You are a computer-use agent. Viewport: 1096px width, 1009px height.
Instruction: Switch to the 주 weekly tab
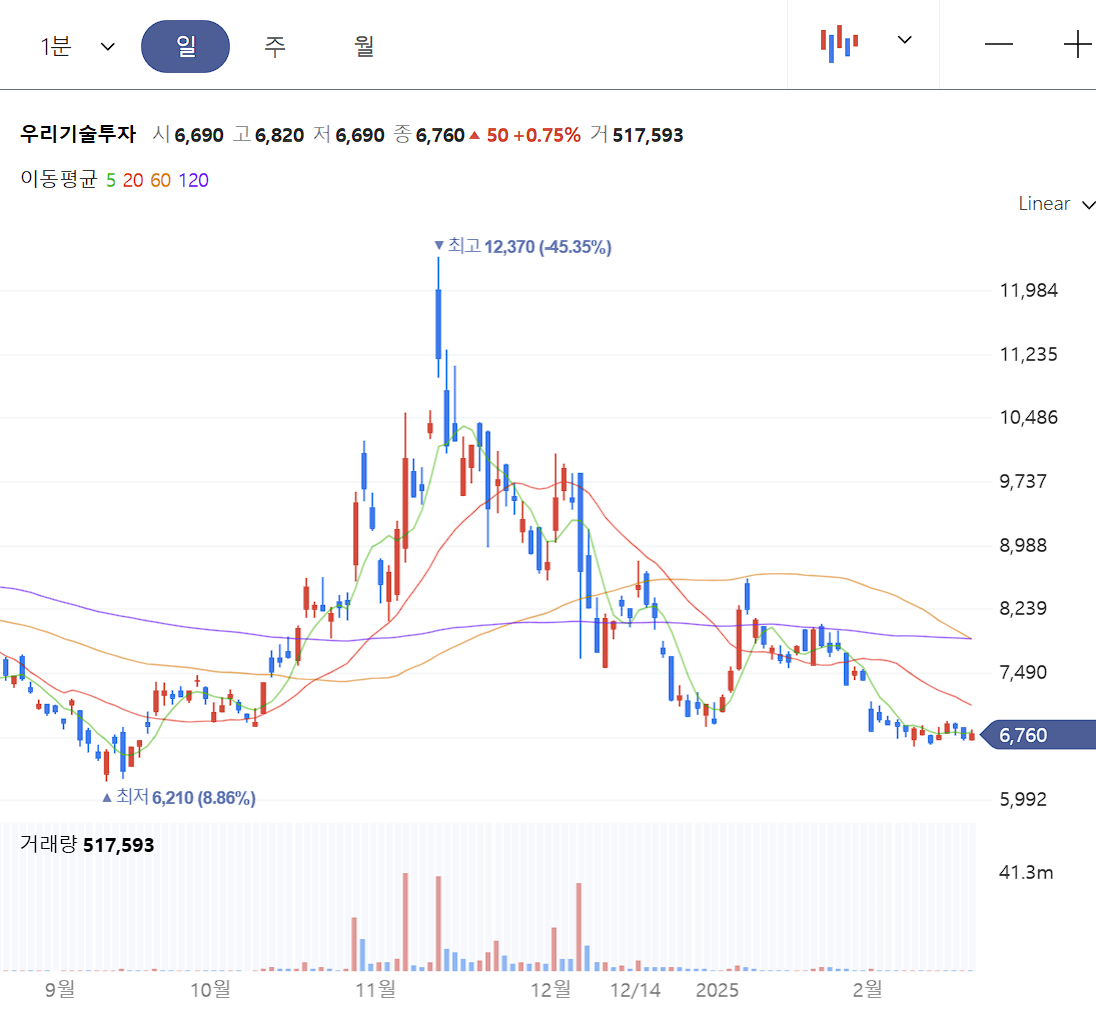click(x=274, y=45)
